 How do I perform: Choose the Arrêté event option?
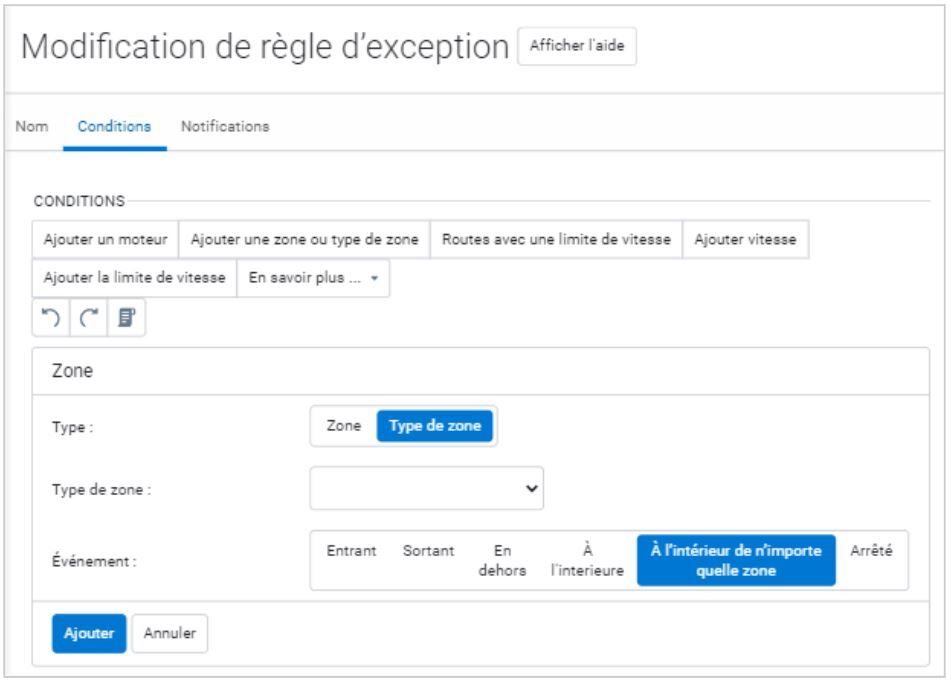(871, 550)
